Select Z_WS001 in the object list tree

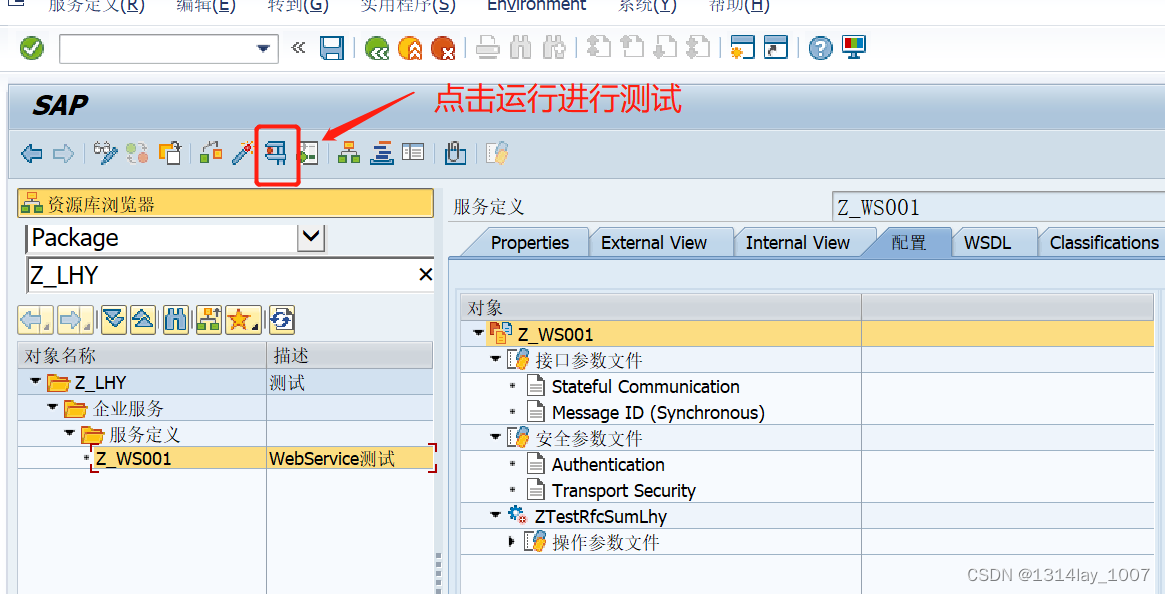click(134, 459)
